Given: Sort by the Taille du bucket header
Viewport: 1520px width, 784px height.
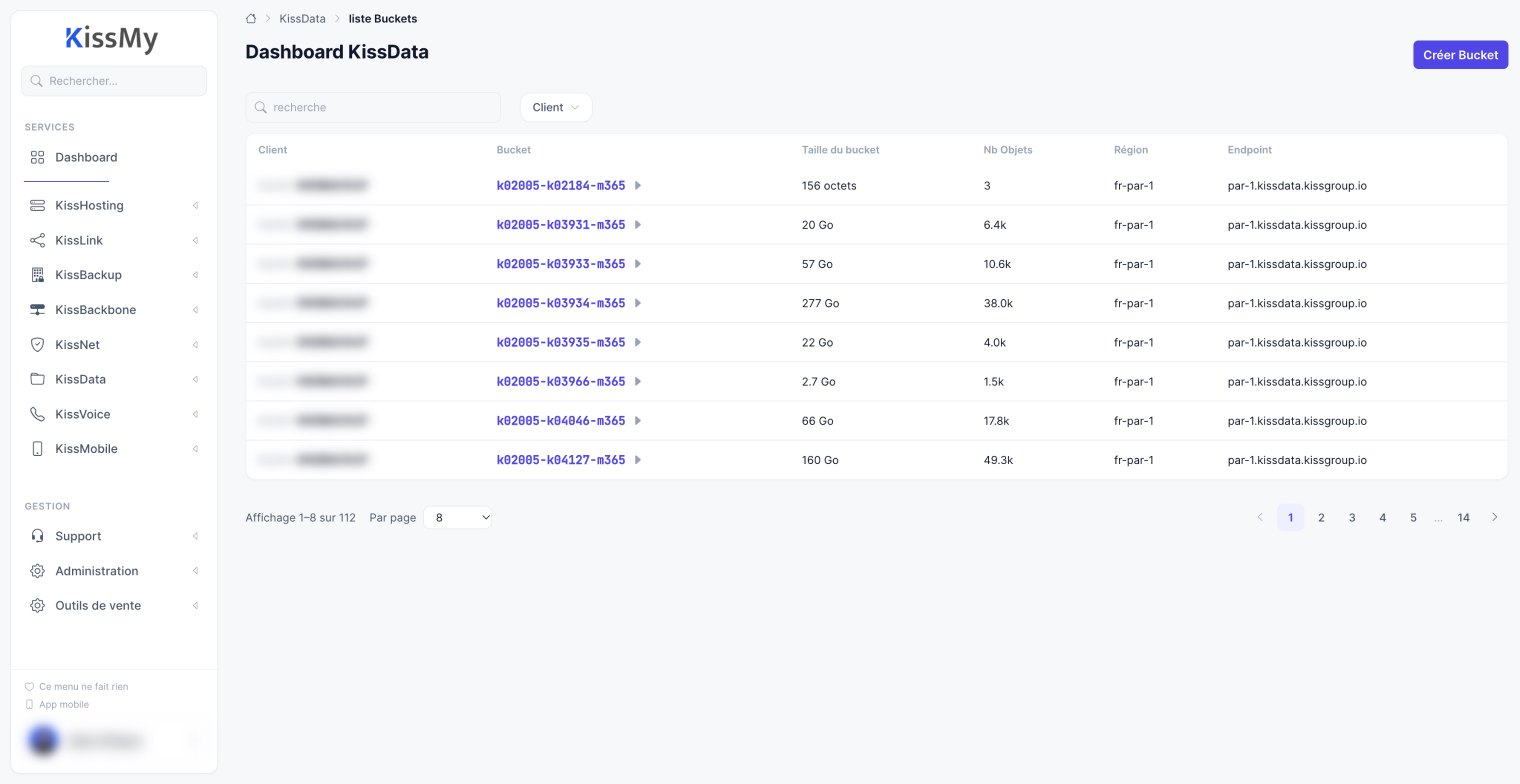Looking at the screenshot, I should [x=841, y=150].
